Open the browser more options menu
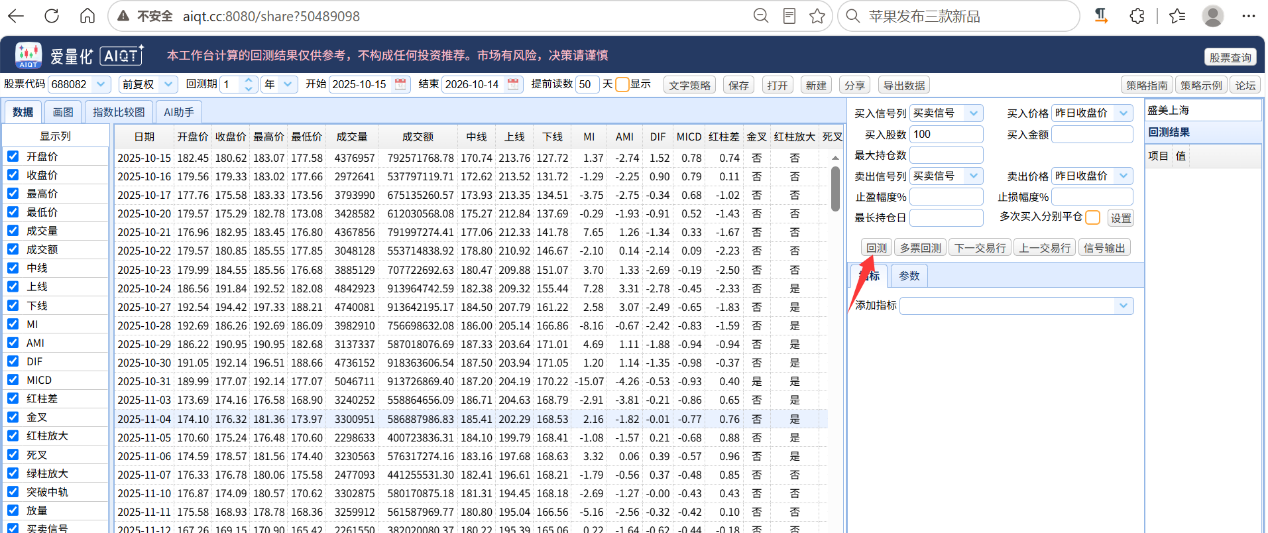This screenshot has width=1268, height=533. (1247, 16)
